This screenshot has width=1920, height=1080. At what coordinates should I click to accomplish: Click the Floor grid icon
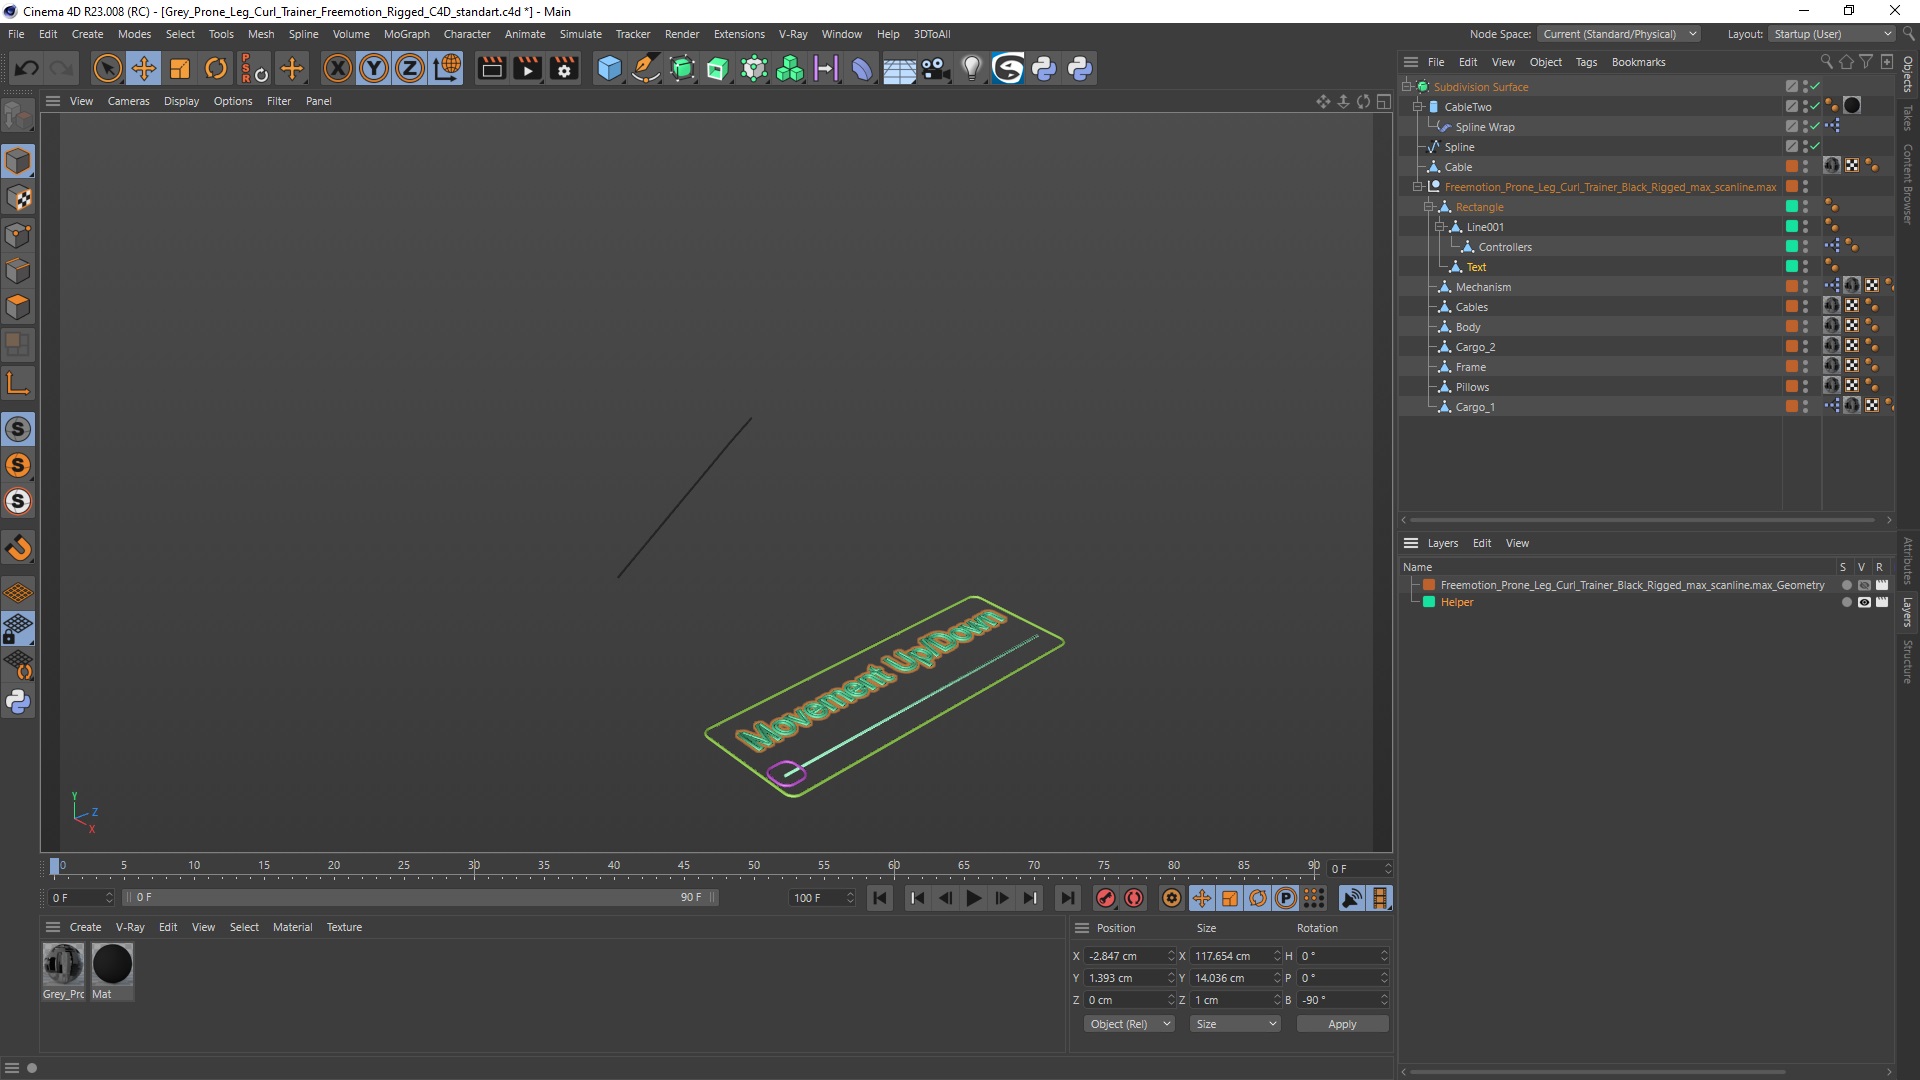tap(899, 68)
